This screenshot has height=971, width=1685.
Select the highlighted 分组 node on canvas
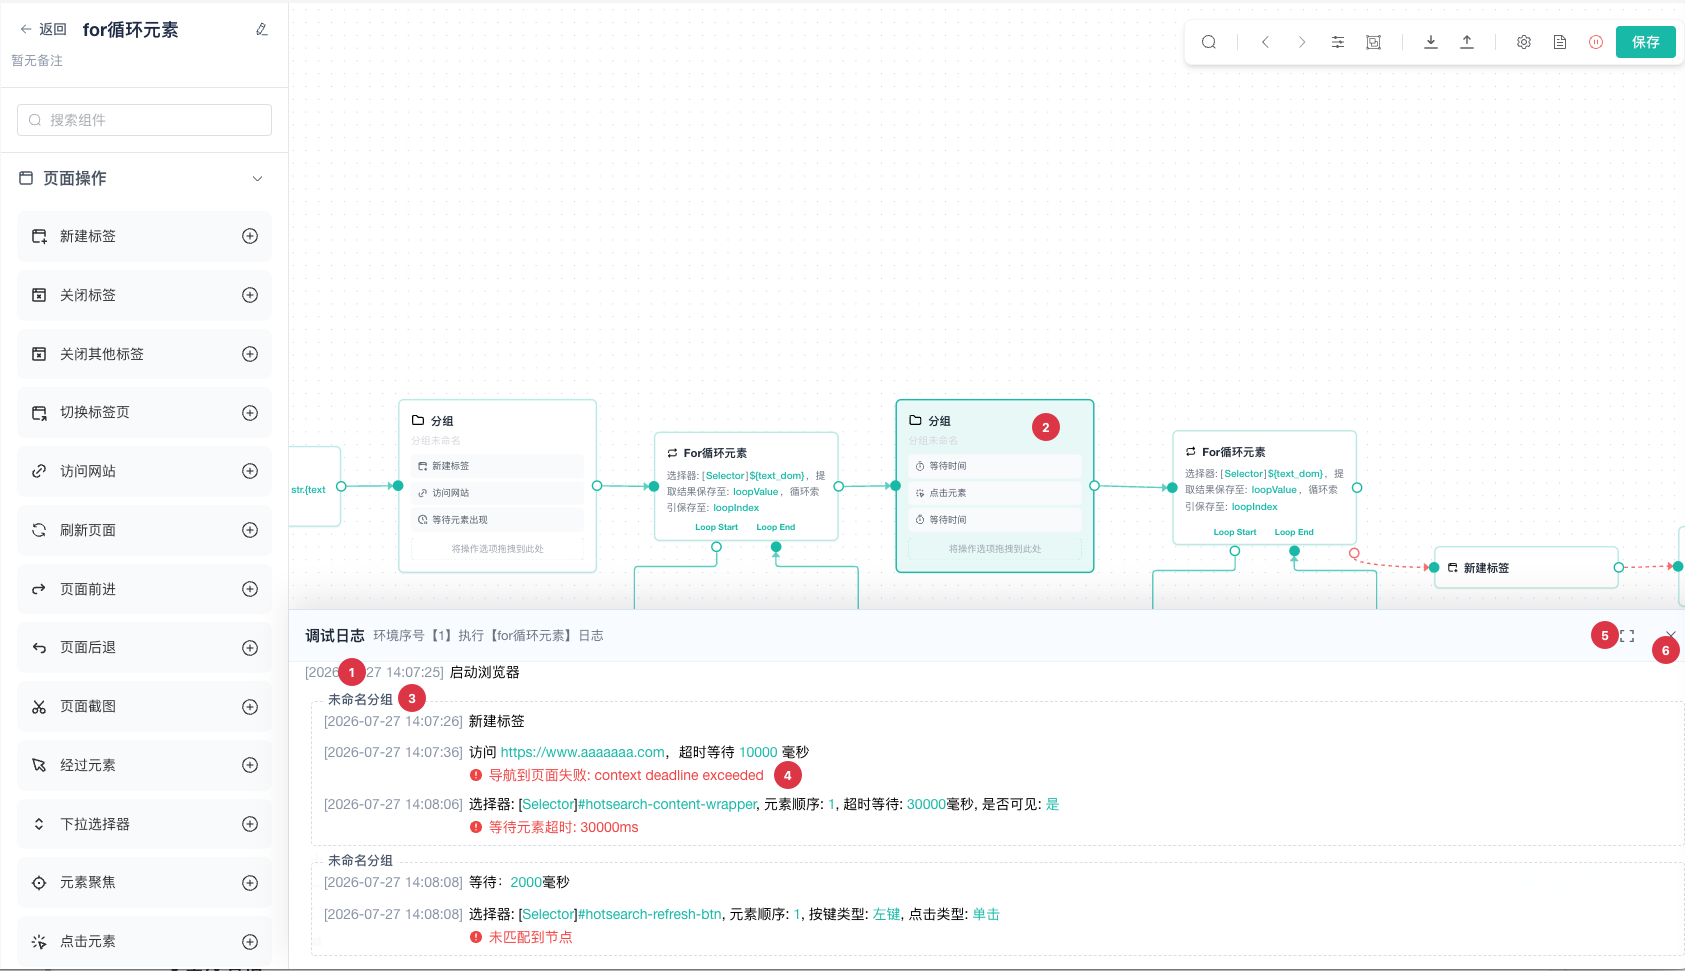(994, 486)
